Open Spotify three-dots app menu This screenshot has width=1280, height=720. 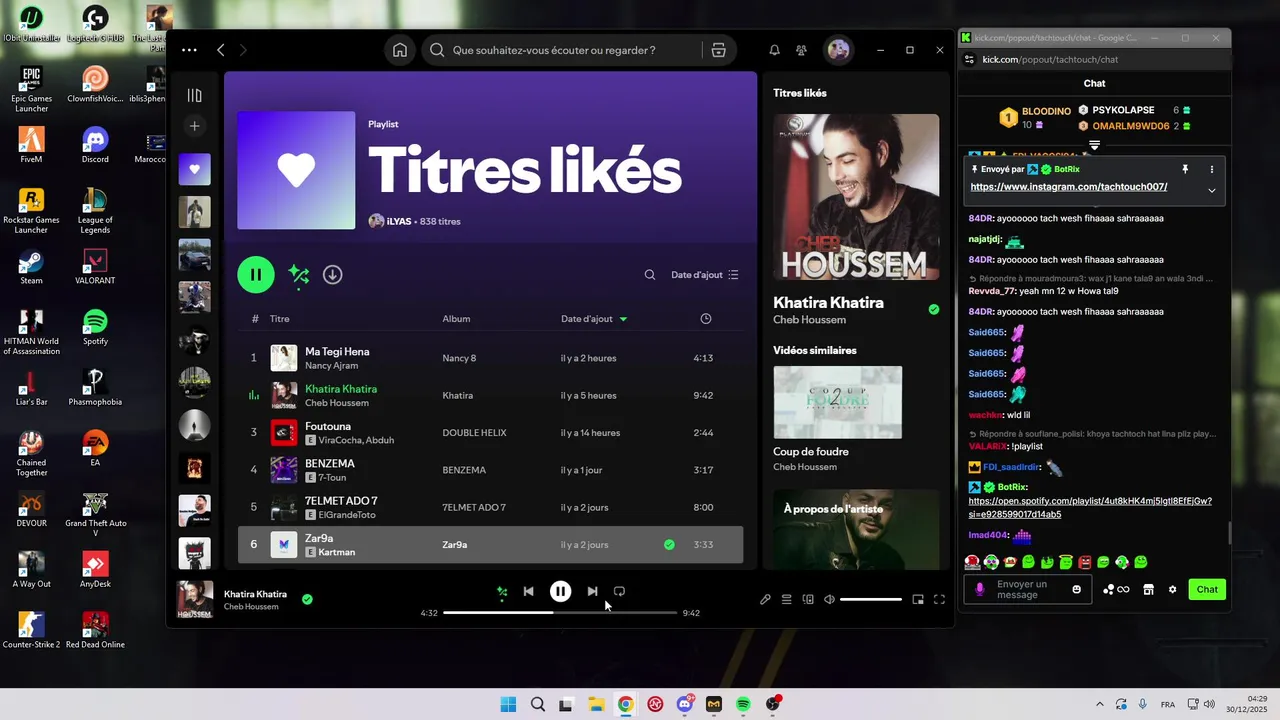click(189, 50)
